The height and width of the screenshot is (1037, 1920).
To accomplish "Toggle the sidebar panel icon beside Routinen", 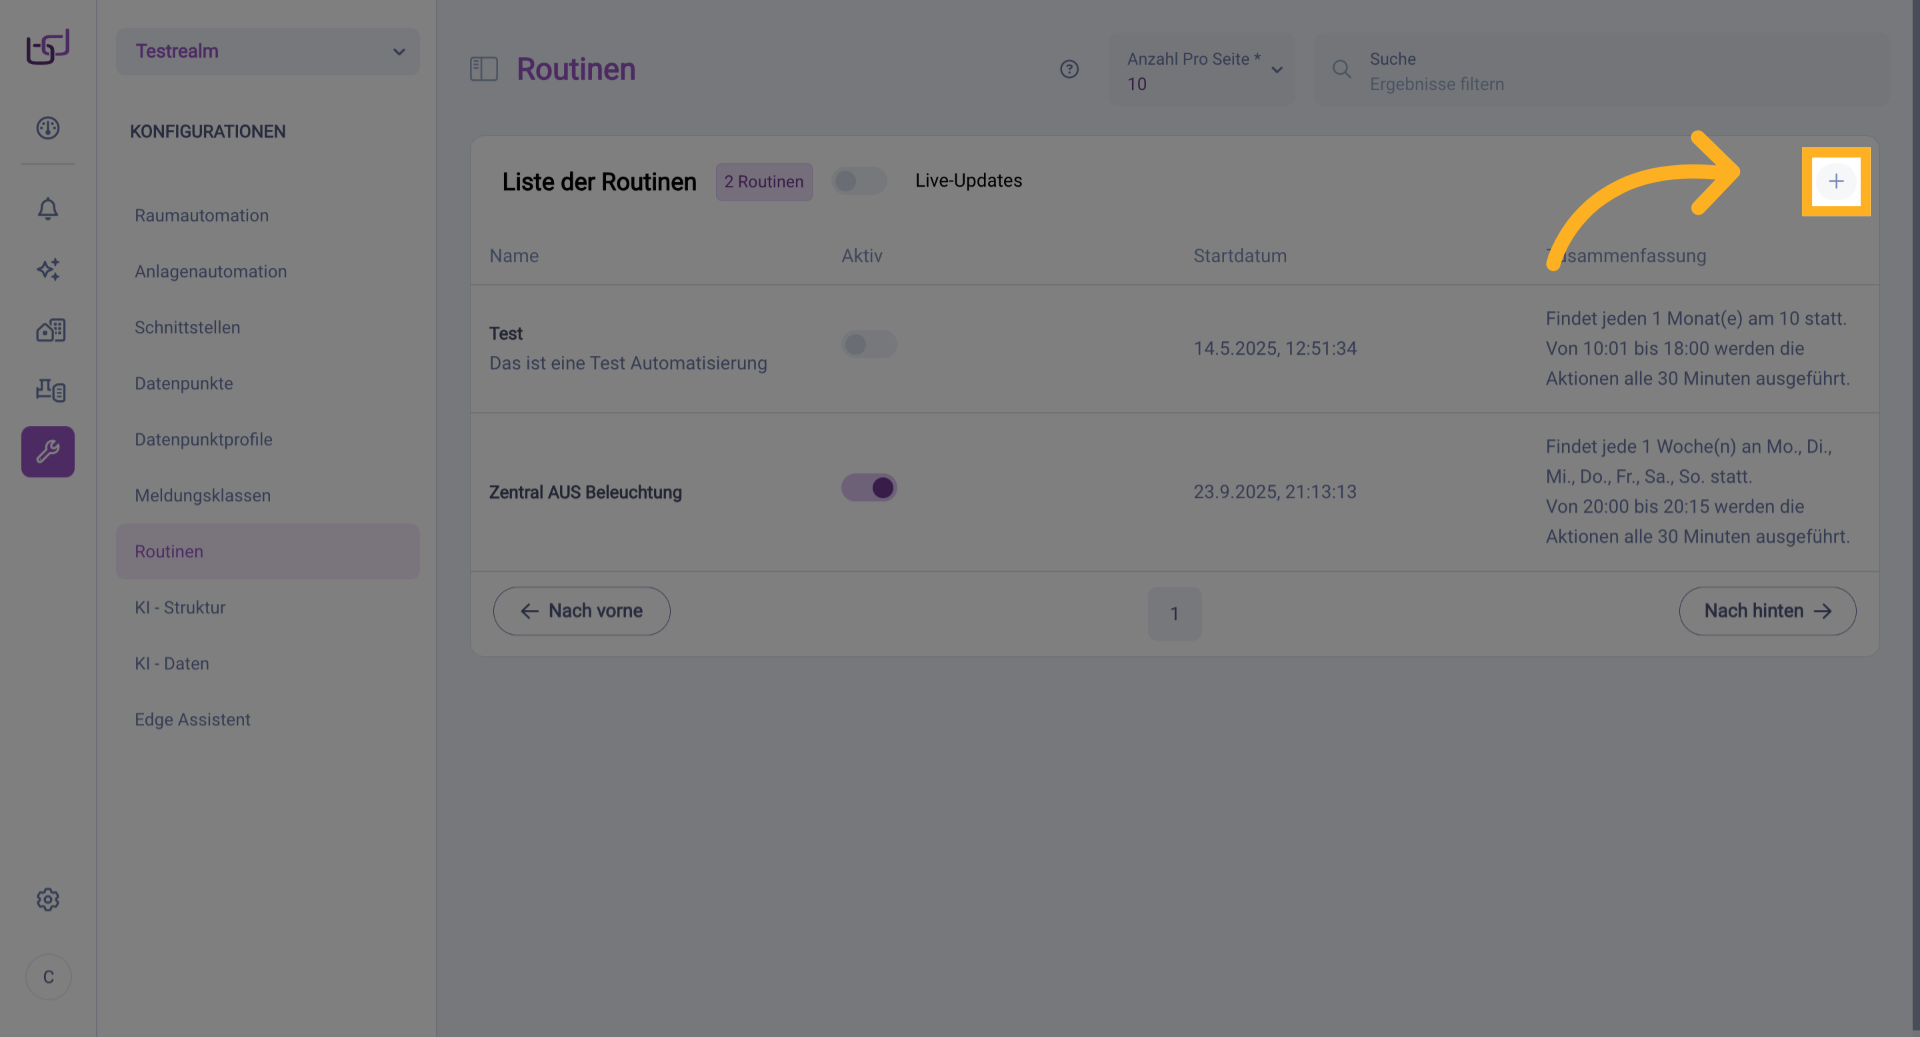I will (484, 69).
